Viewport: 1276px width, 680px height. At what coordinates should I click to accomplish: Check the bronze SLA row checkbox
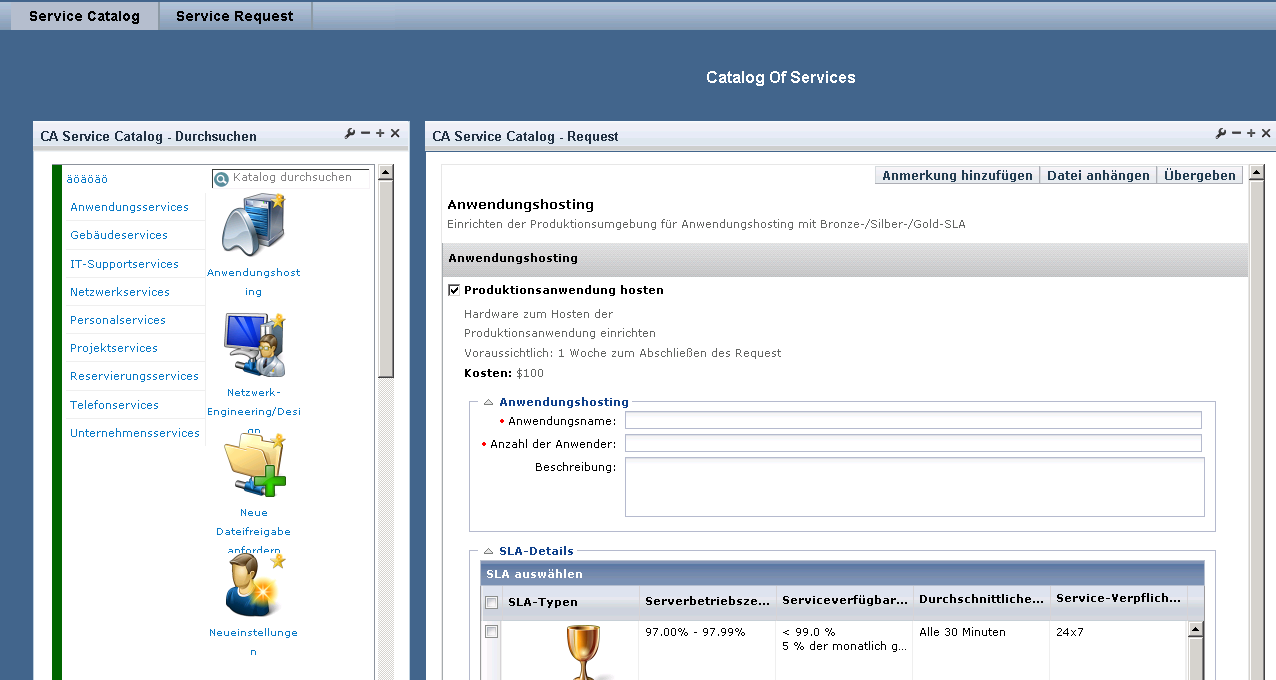coord(491,632)
